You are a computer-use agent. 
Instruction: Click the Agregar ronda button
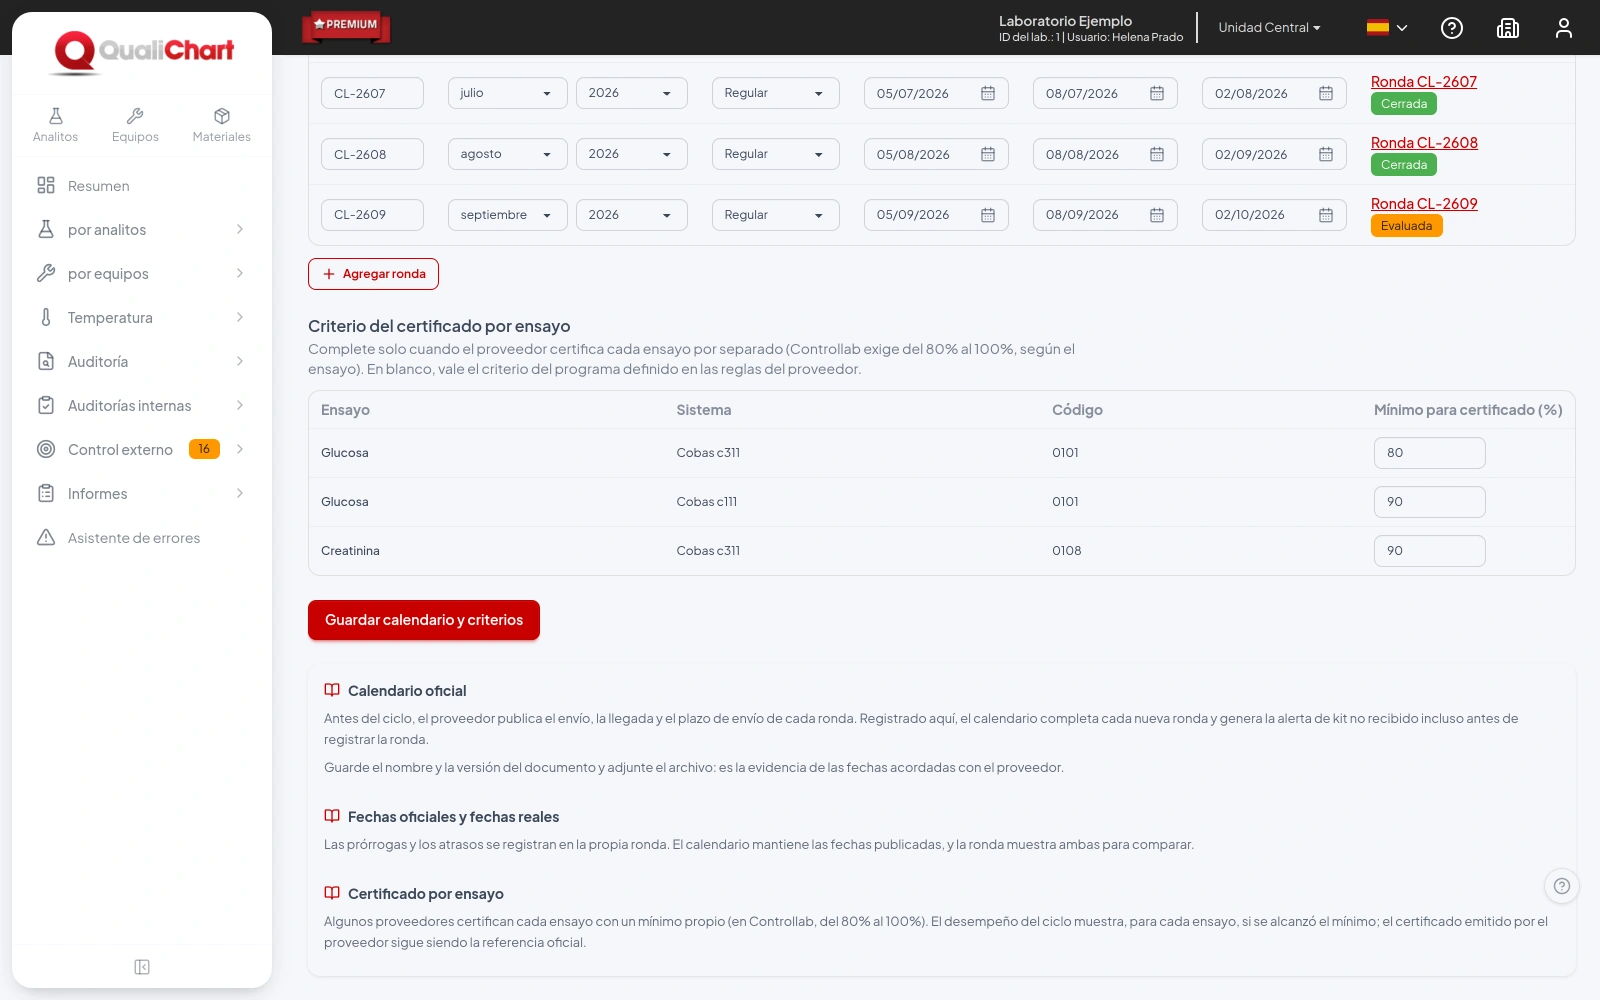pyautogui.click(x=373, y=274)
